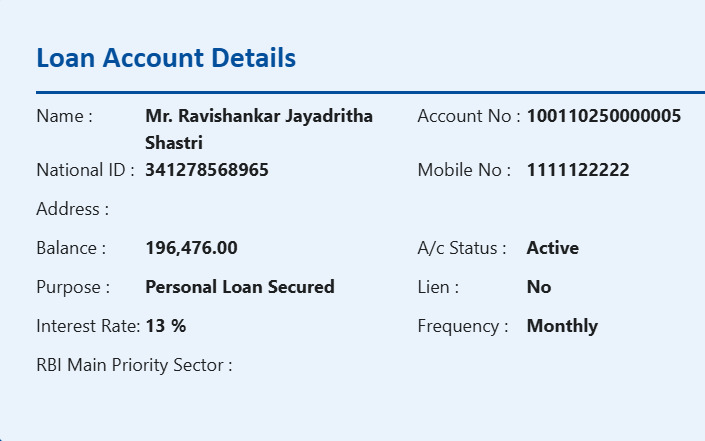Screen dimensions: 705x441
Task: Click the Mobile No label
Action: coord(464,170)
